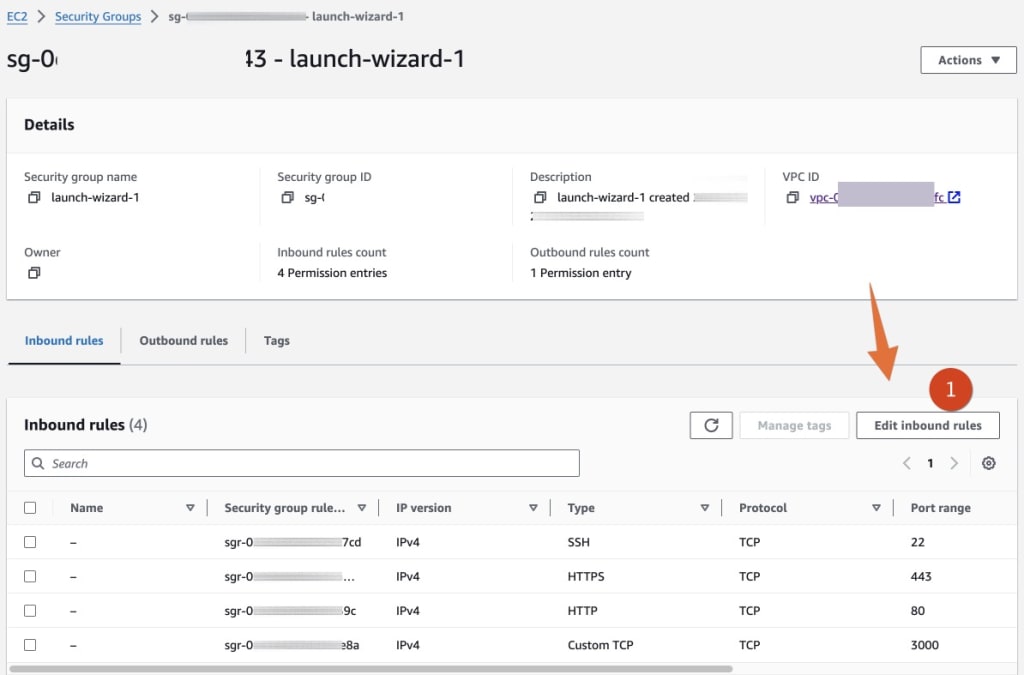The height and width of the screenshot is (675, 1024).
Task: Click Edit inbound rules button
Action: [927, 426]
